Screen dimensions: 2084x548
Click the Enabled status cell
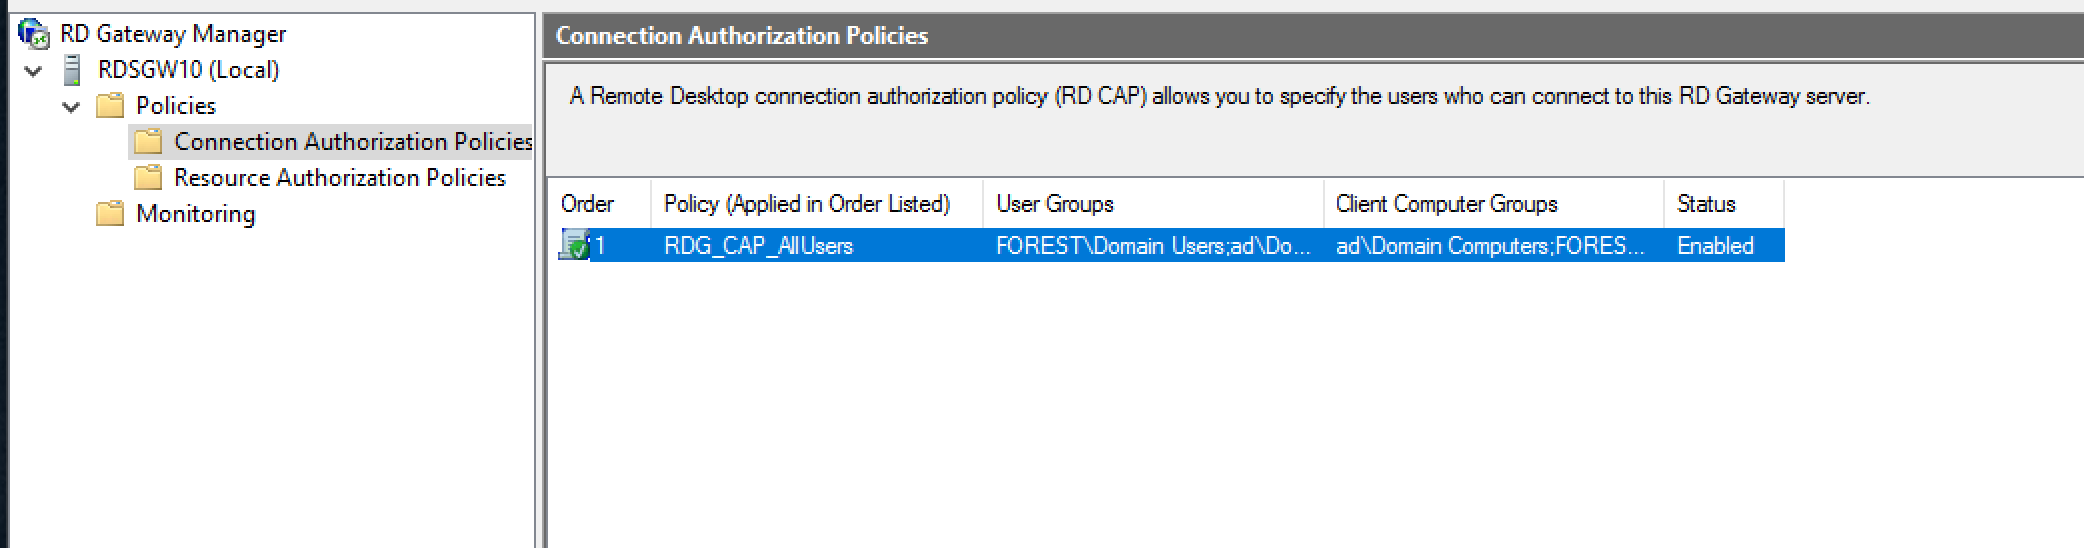pyautogui.click(x=1715, y=246)
